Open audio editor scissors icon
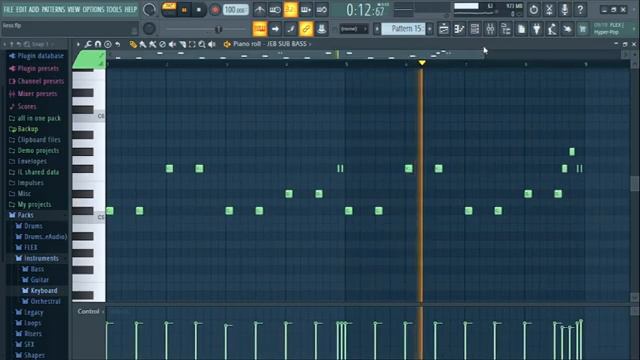The image size is (640, 360). [x=549, y=9]
